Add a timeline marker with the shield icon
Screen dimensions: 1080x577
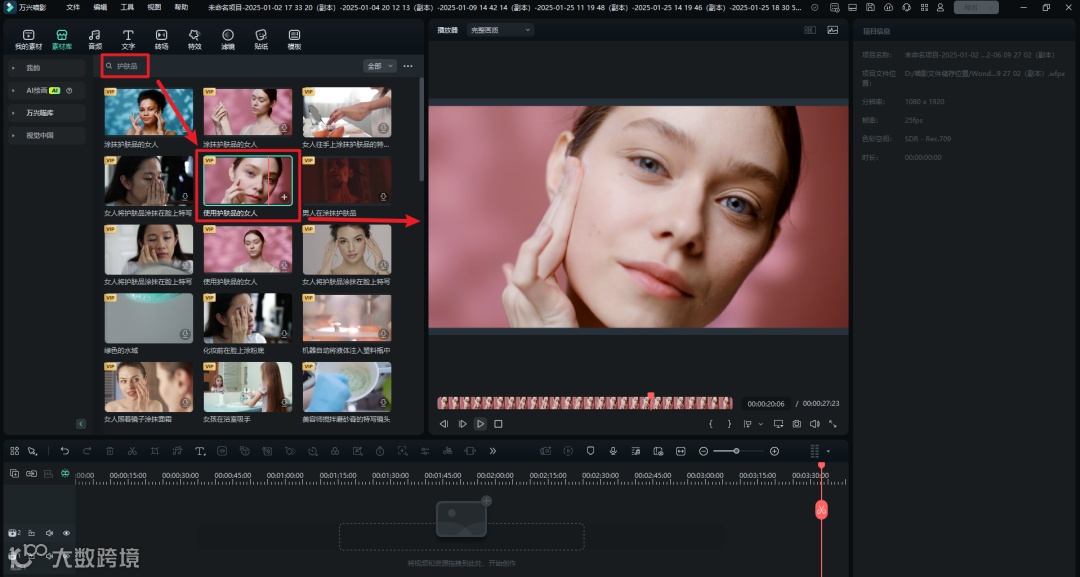click(590, 451)
